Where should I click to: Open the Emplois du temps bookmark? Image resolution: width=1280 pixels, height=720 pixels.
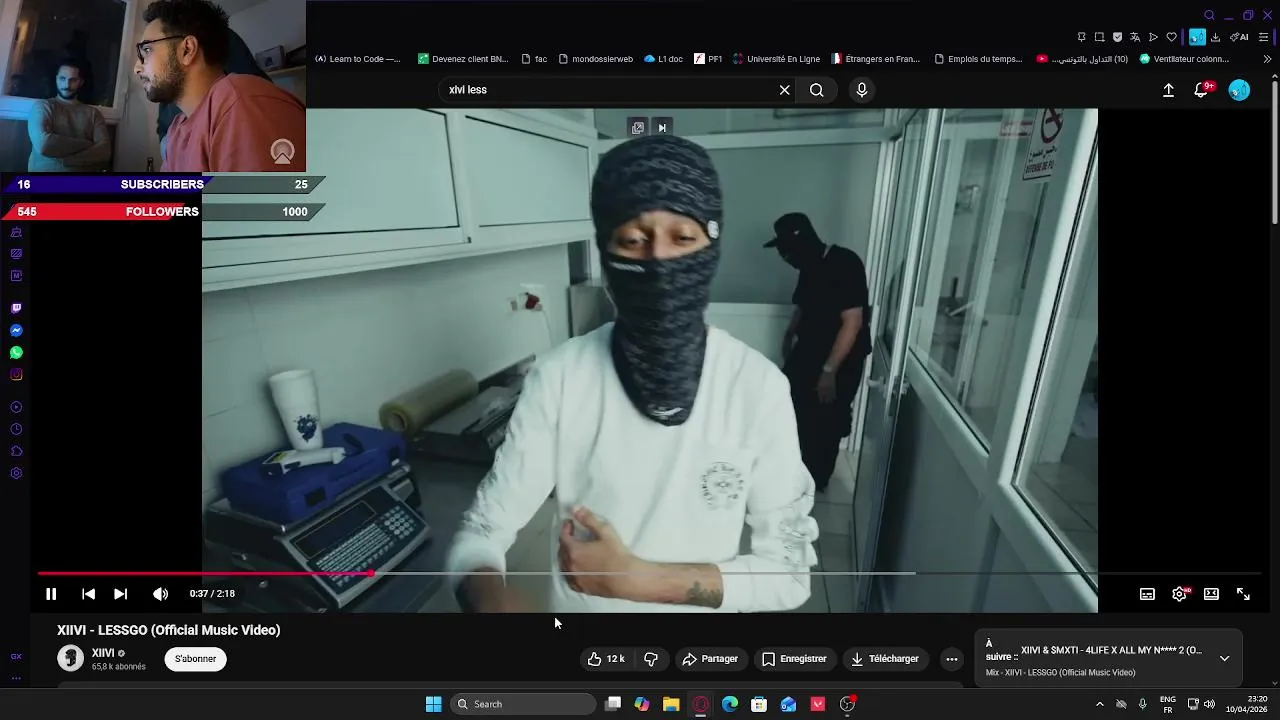pyautogui.click(x=978, y=59)
